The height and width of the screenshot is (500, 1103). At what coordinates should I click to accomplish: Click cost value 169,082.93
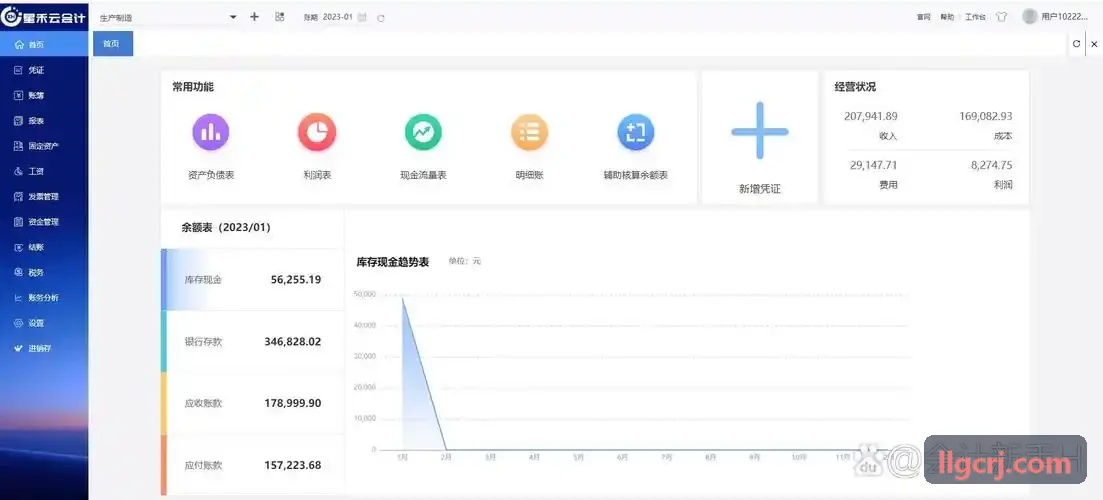(986, 116)
